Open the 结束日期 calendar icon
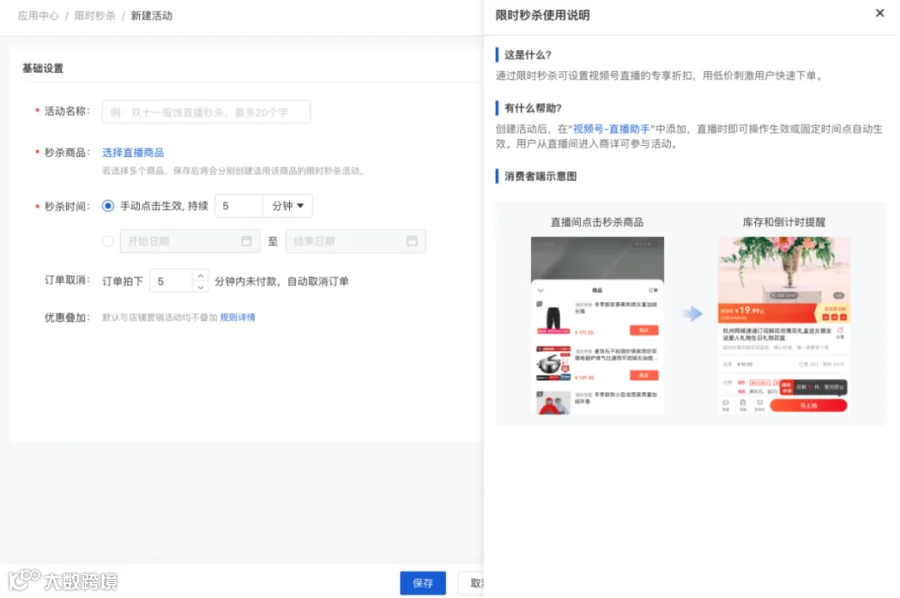900x598 pixels. (x=412, y=241)
